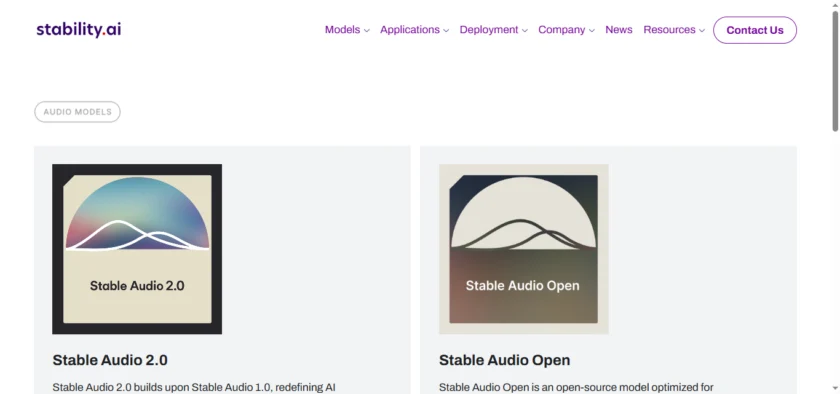Click the Stable Audio 2.0 description text
Image resolution: width=840 pixels, height=394 pixels.
194,387
